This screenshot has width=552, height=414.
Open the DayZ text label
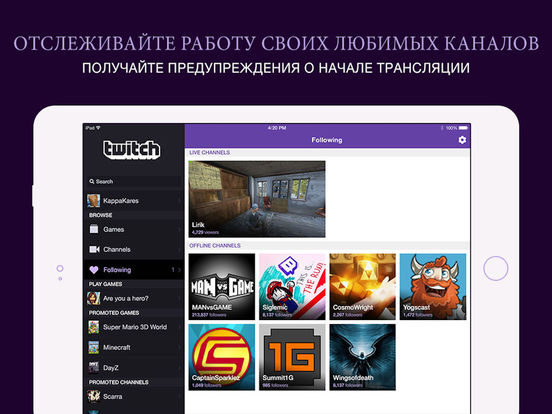pos(111,368)
